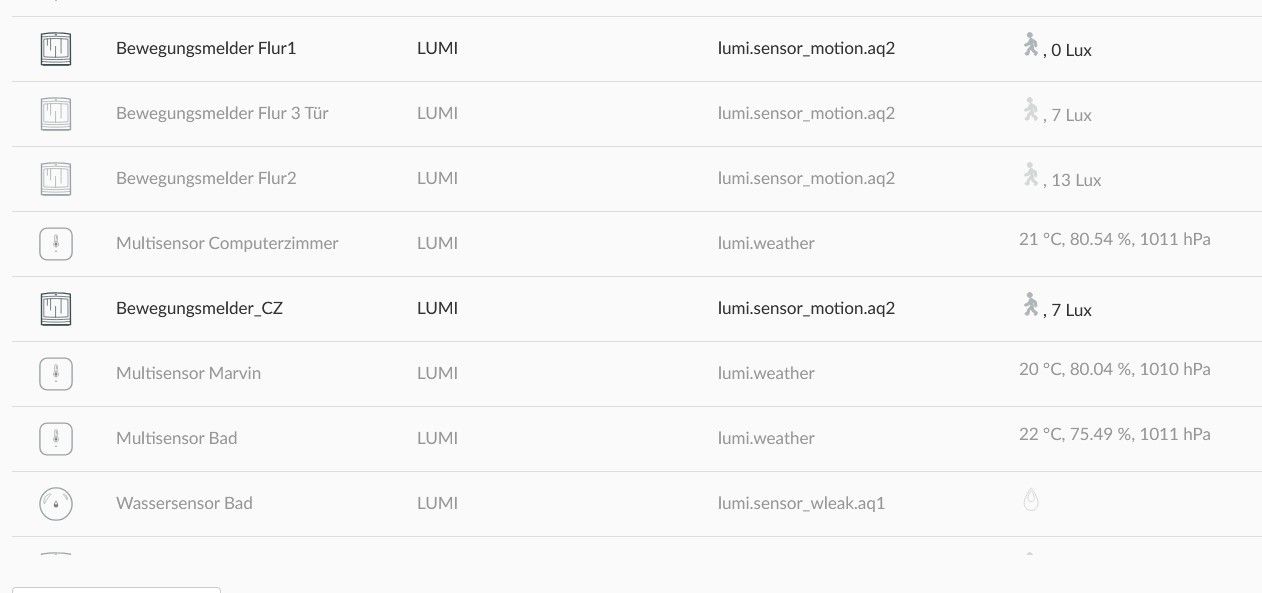
Task: Click the Multisensor Computerzimmer thermometer icon
Action: (x=56, y=244)
